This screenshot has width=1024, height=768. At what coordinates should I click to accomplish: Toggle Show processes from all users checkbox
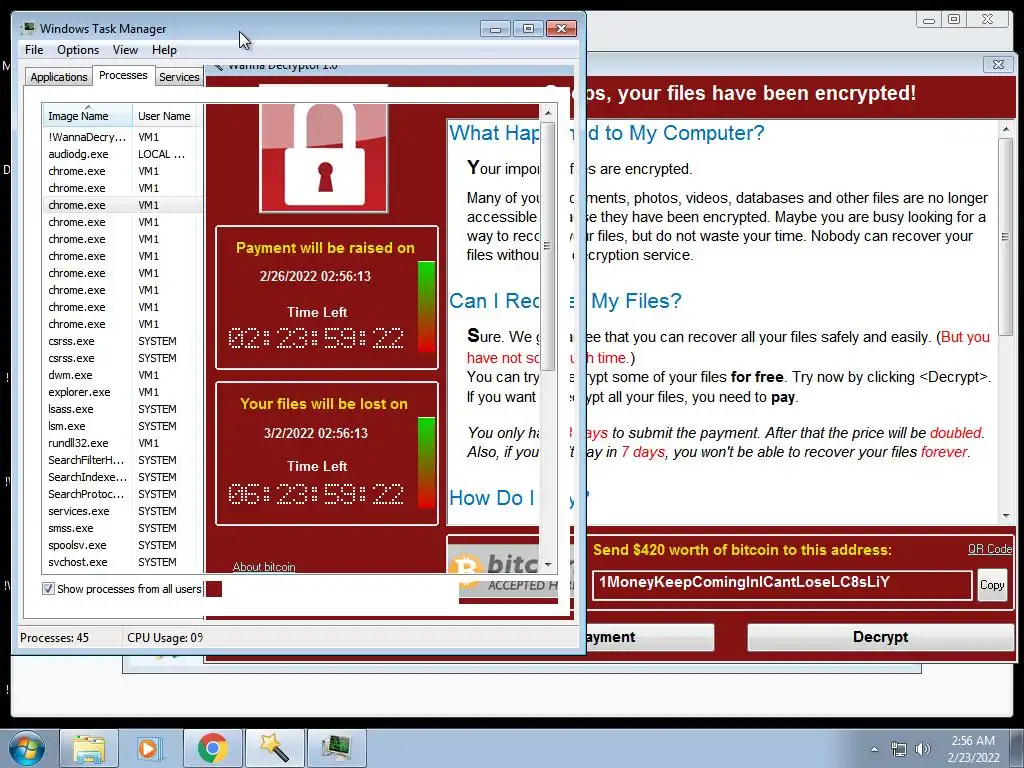[48, 589]
